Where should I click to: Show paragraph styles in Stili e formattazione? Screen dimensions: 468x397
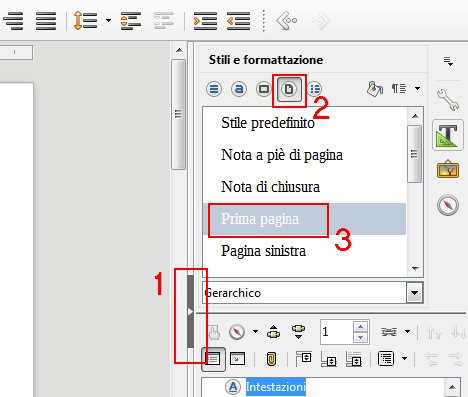(x=214, y=89)
